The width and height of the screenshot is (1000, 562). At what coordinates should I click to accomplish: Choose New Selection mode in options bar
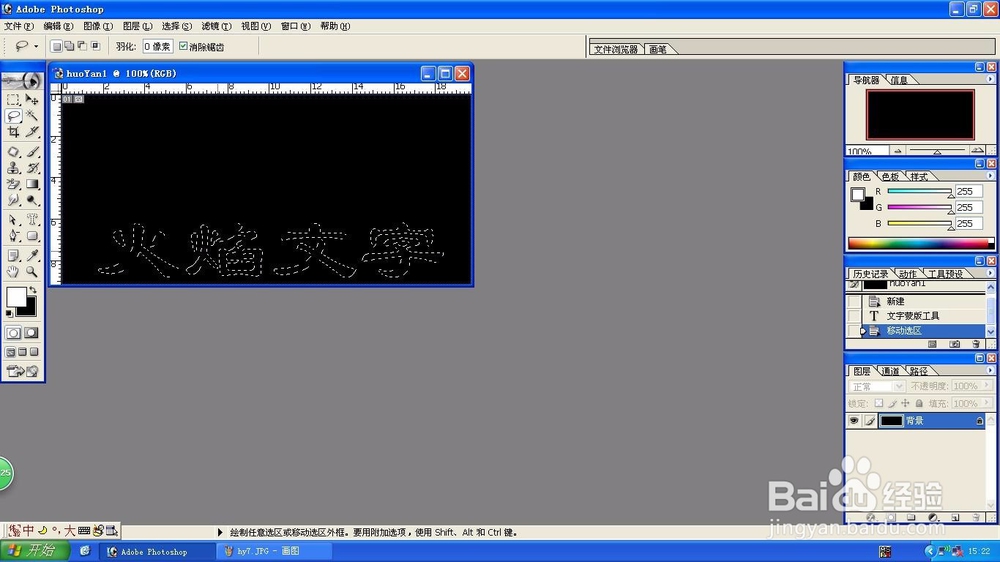tap(56, 46)
